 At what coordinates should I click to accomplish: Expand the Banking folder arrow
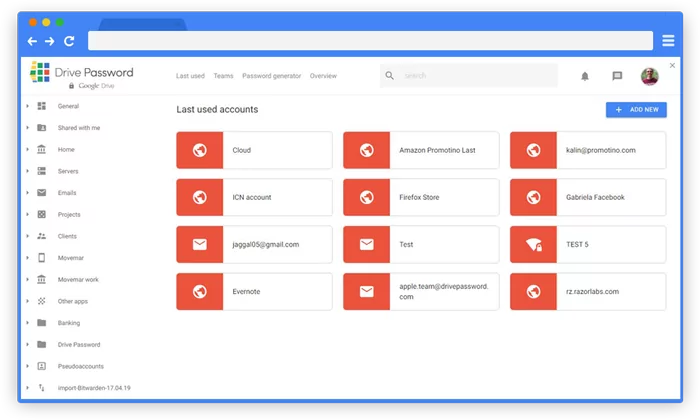click(28, 323)
